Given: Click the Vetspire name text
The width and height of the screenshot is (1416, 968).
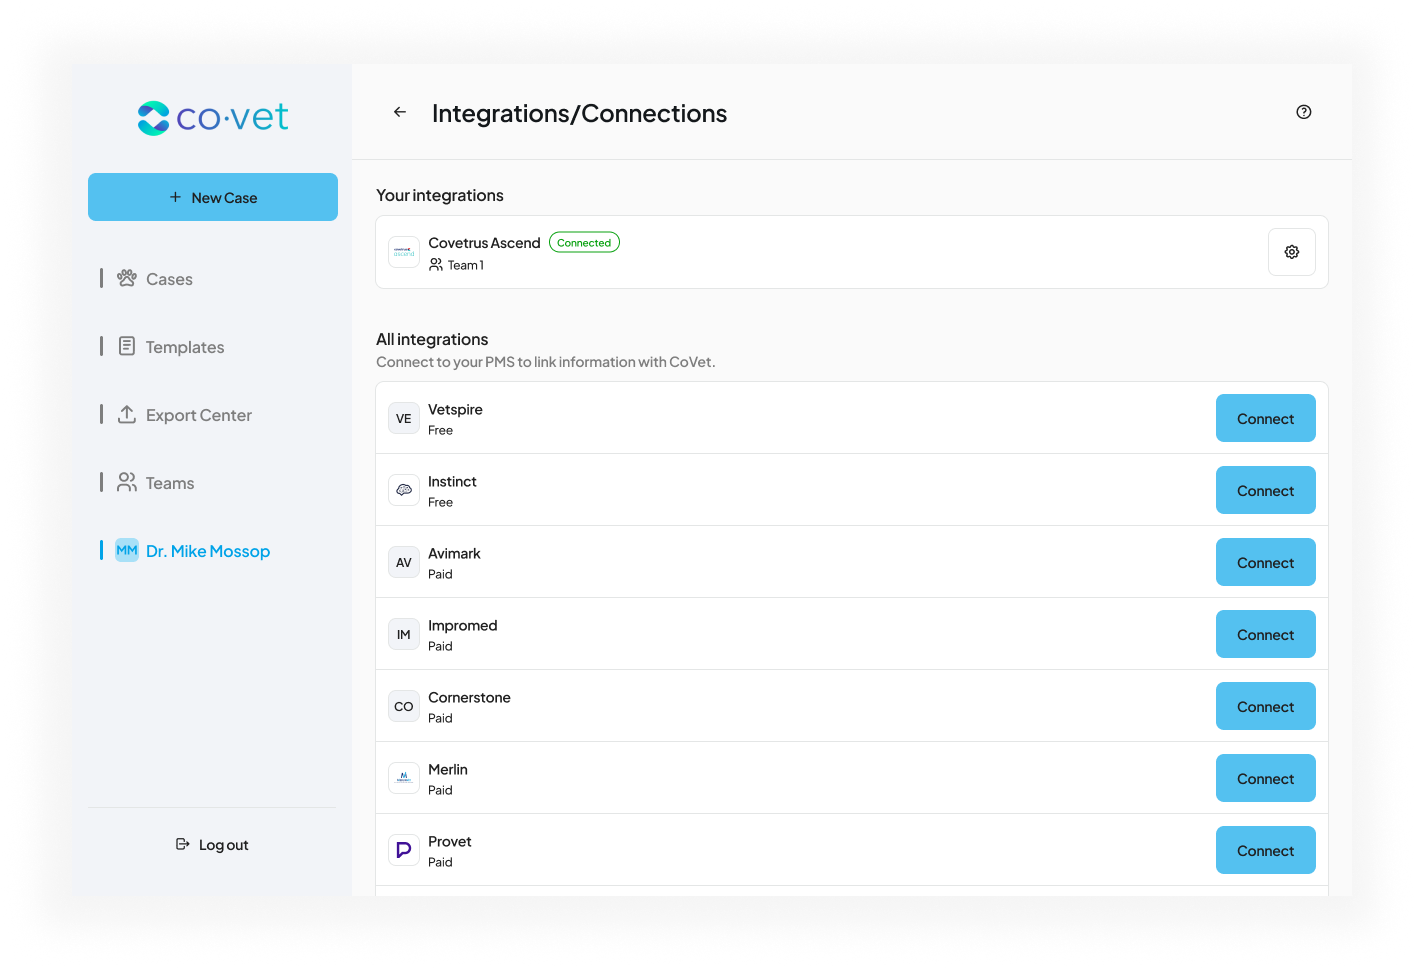Looking at the screenshot, I should (x=455, y=410).
